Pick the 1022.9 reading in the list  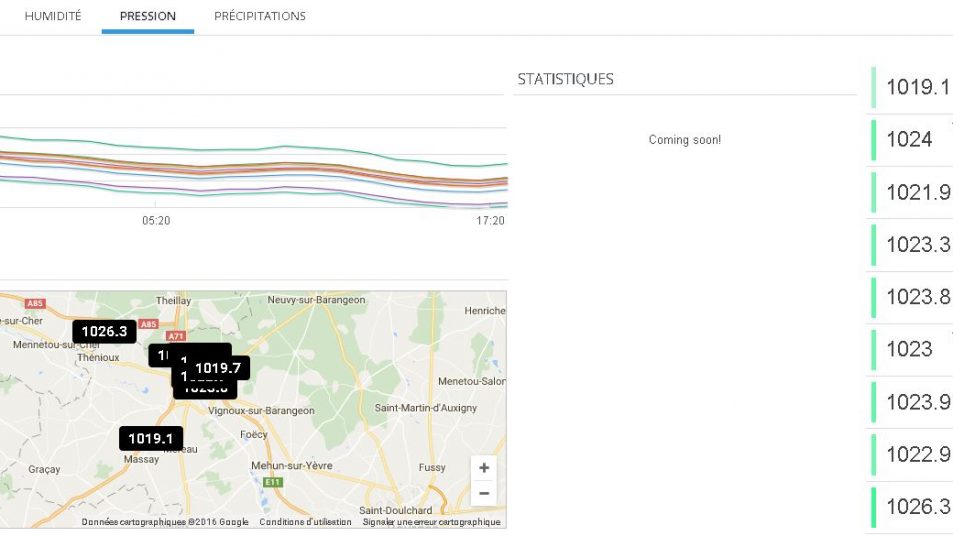[915, 455]
